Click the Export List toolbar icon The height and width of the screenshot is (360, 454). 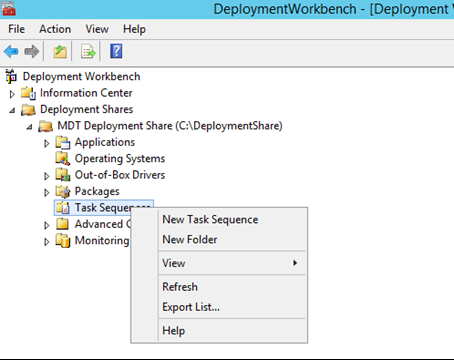[x=88, y=52]
